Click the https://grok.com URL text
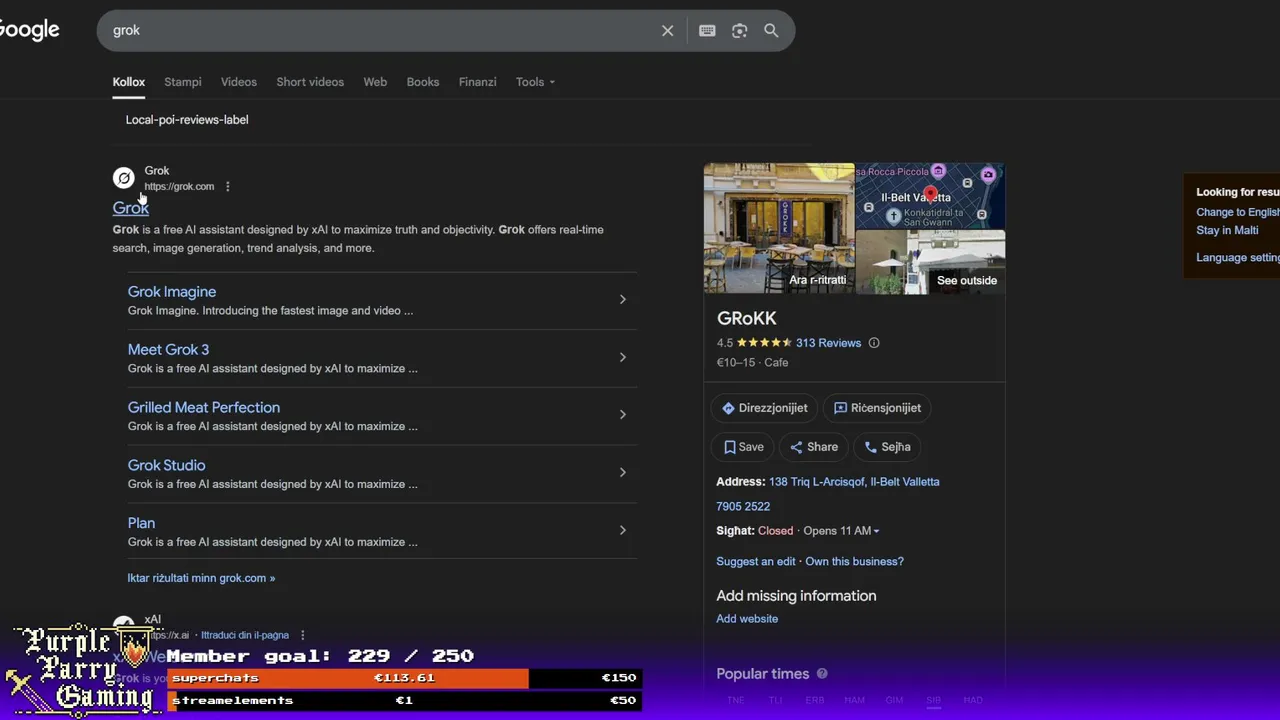The height and width of the screenshot is (720, 1280). pyautogui.click(x=179, y=187)
